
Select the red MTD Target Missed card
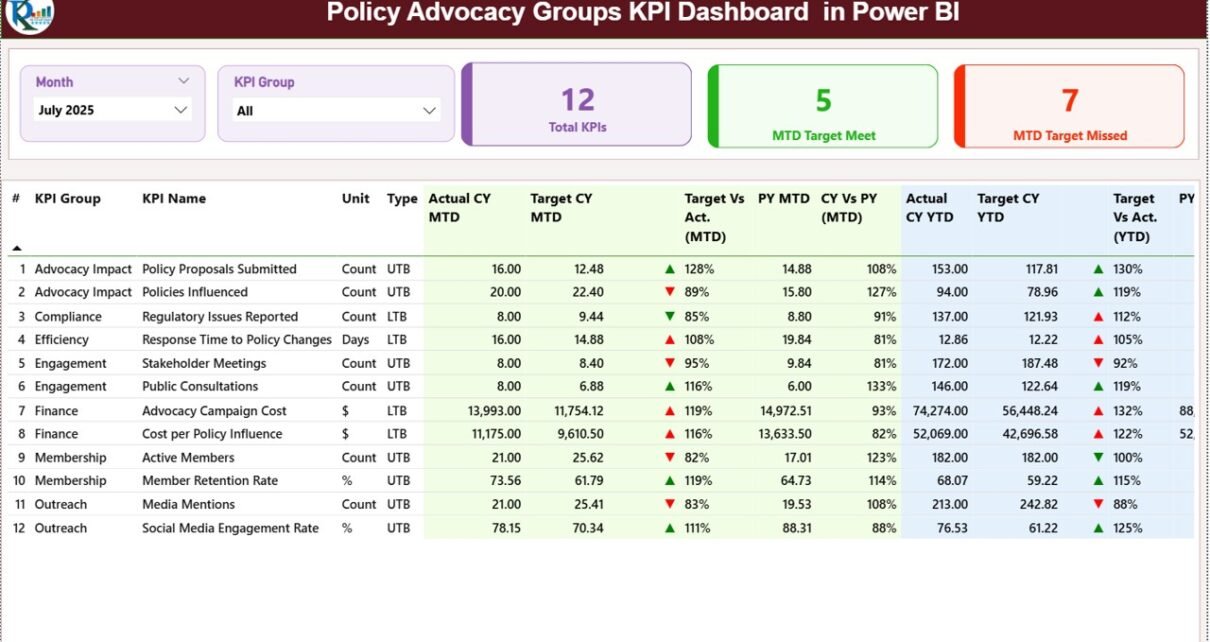coord(1069,105)
